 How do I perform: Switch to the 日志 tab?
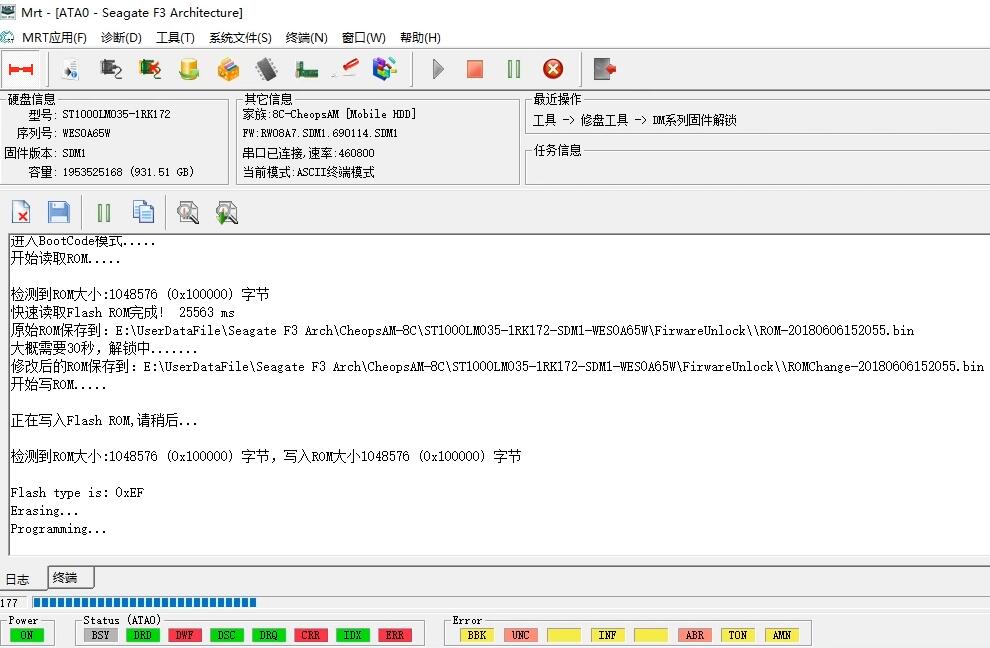[18, 579]
